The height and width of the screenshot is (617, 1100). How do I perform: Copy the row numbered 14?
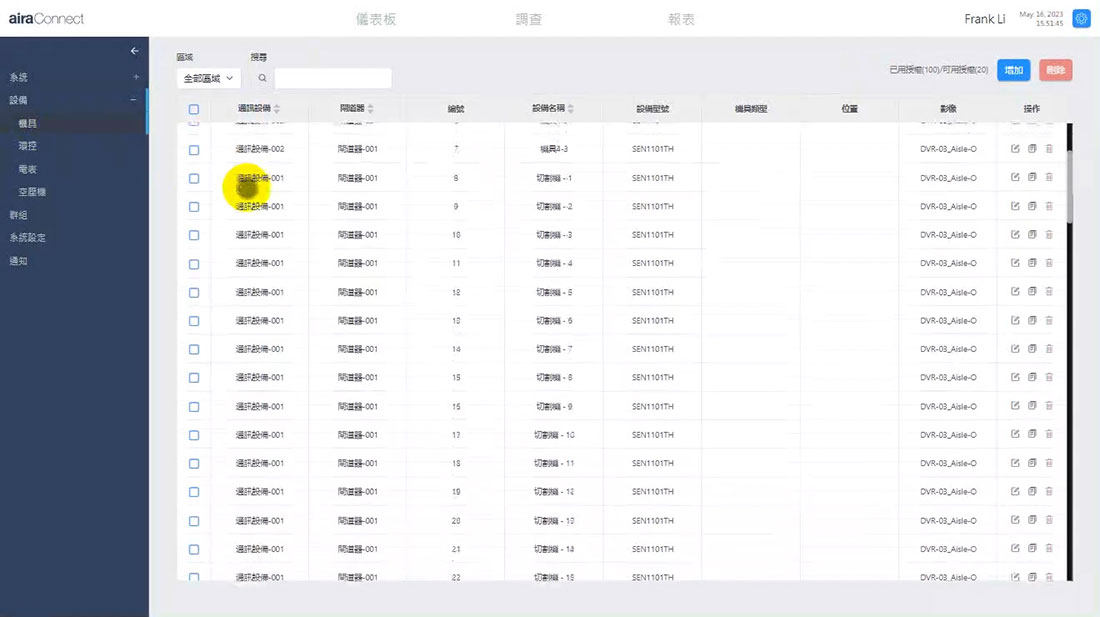click(x=1032, y=348)
